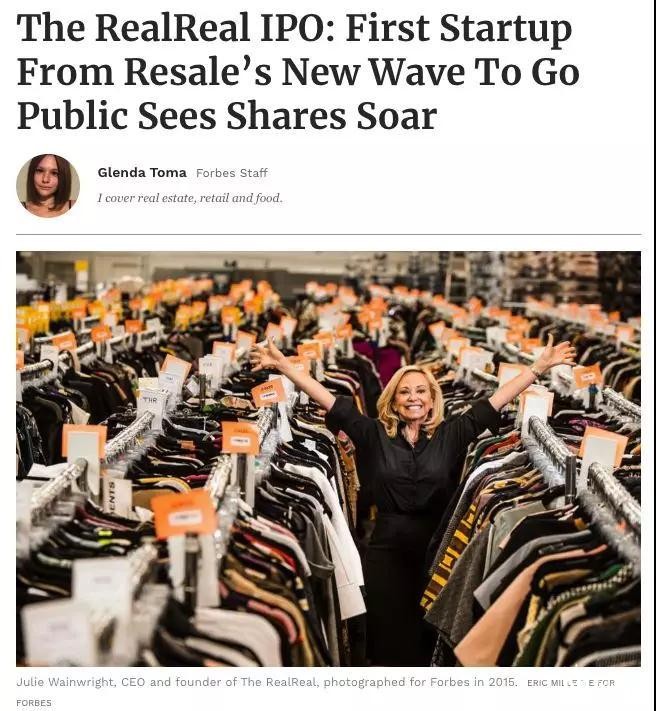
Task: Click the divider line beneath the author section
Action: click(329, 234)
